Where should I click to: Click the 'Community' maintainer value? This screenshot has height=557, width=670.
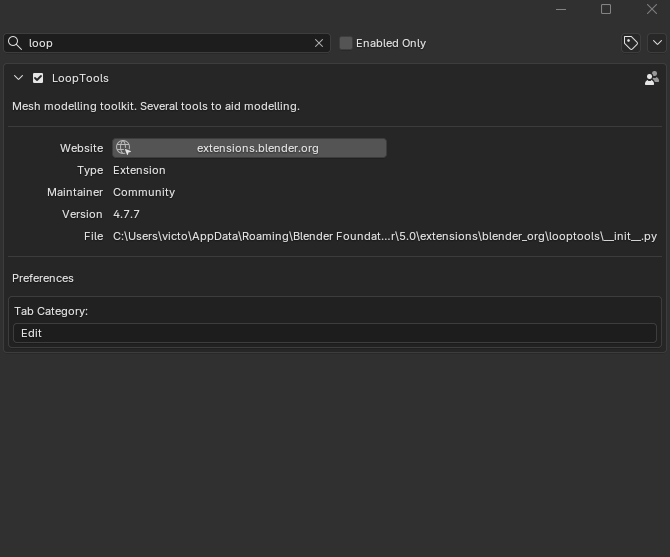click(x=144, y=192)
